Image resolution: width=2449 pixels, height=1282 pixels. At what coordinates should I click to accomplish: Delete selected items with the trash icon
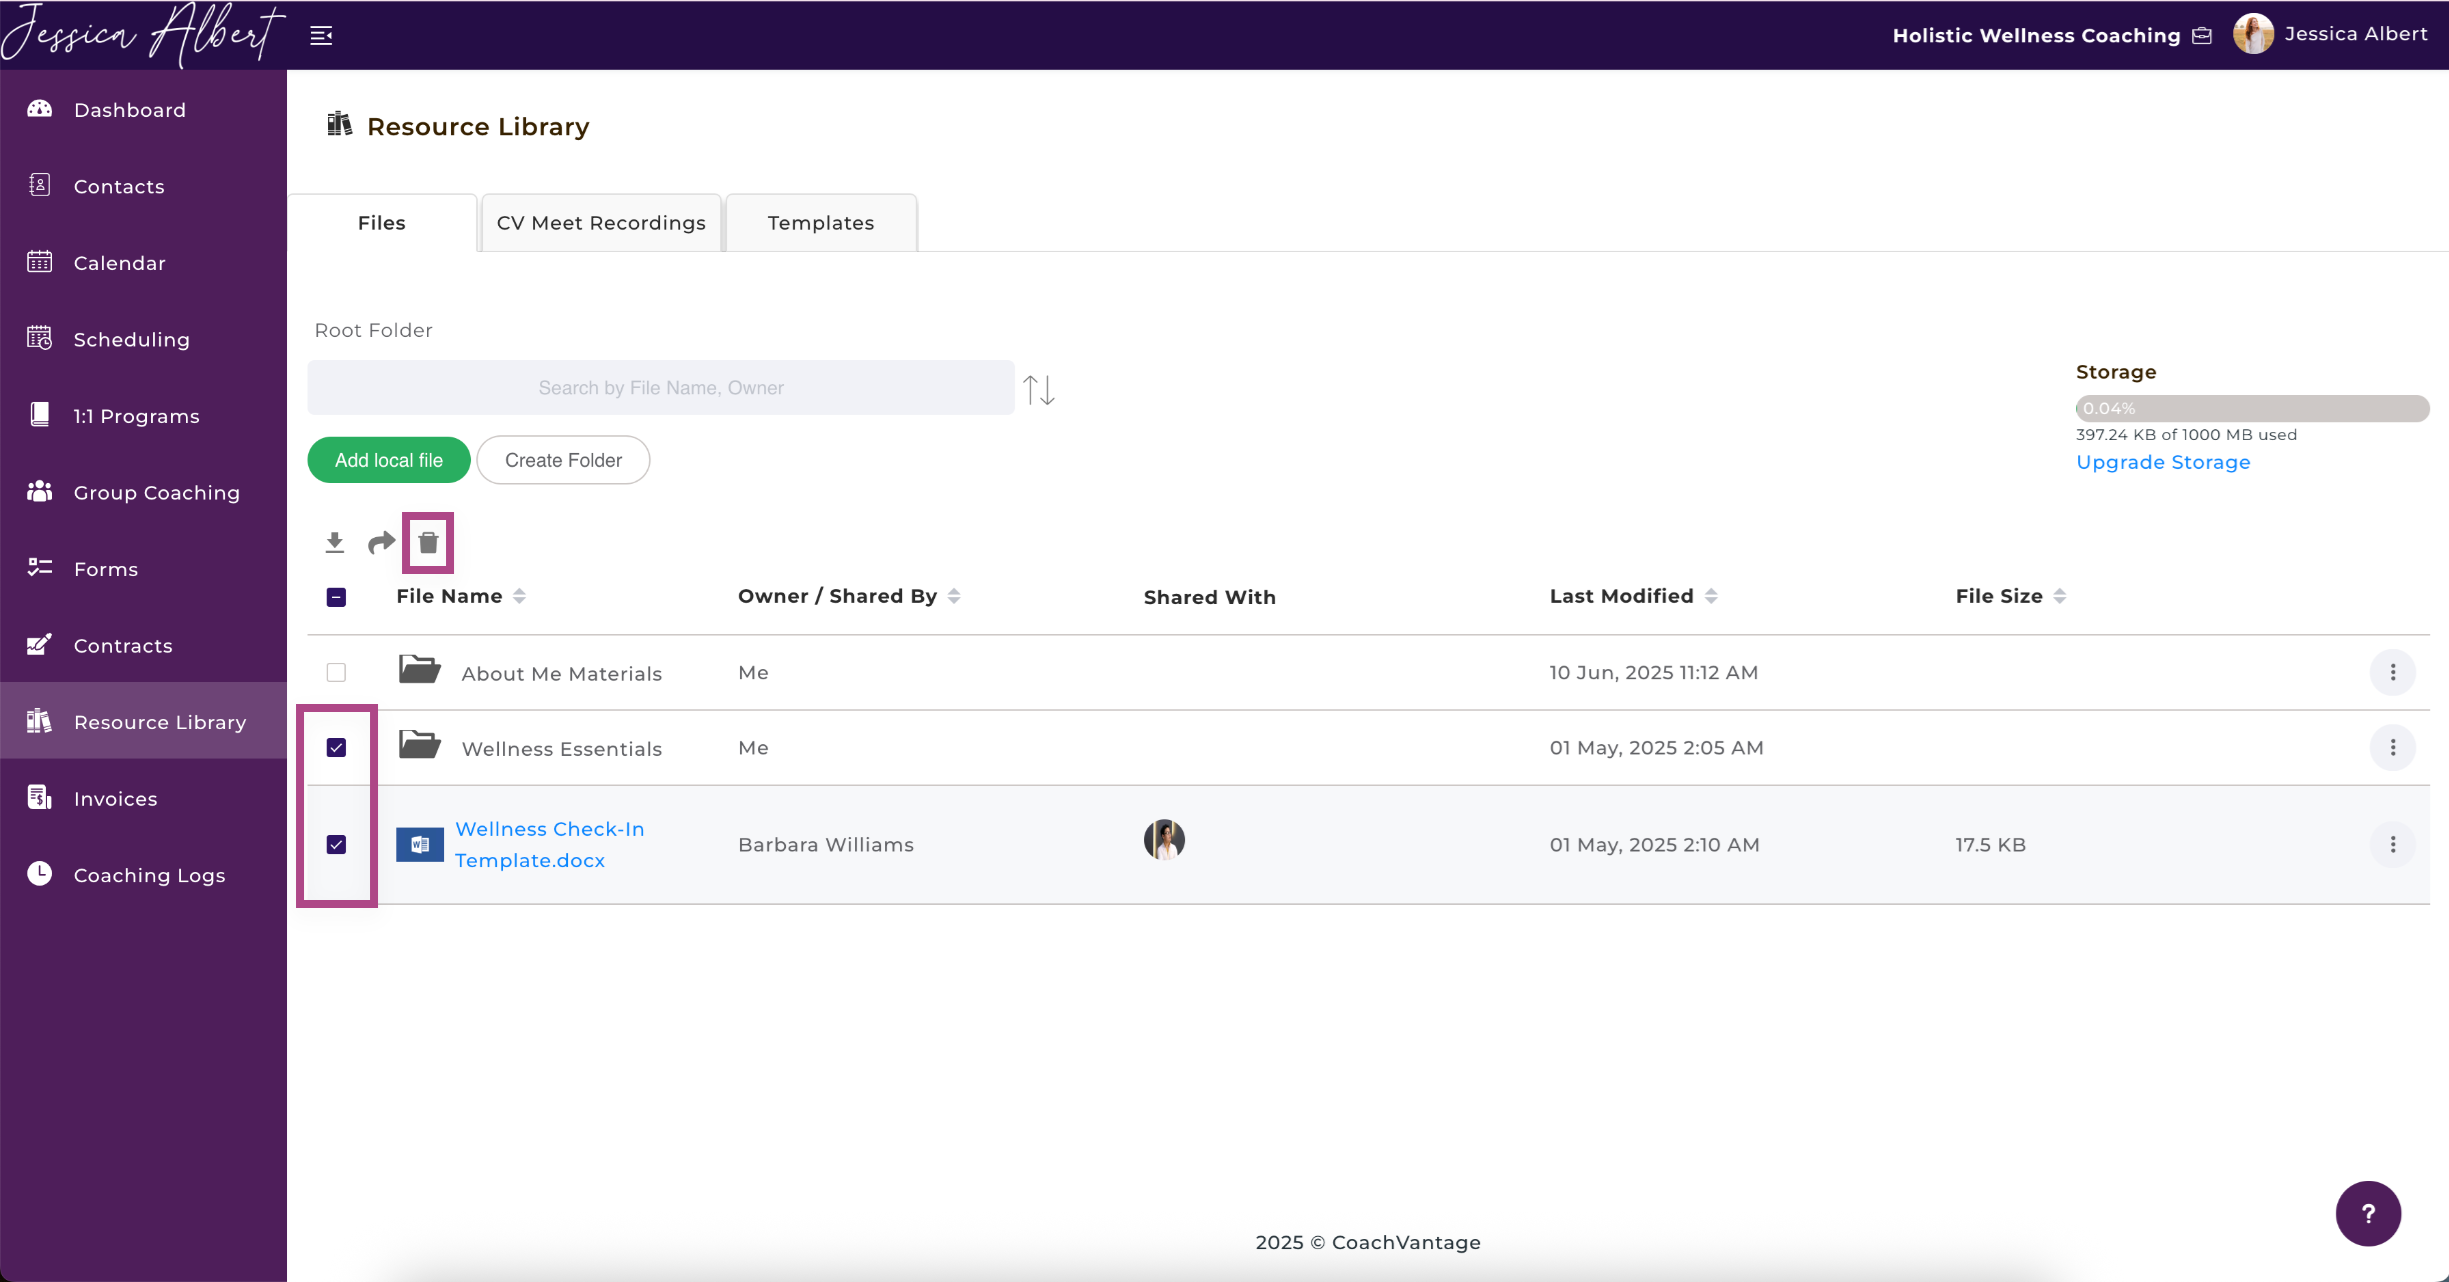[428, 543]
